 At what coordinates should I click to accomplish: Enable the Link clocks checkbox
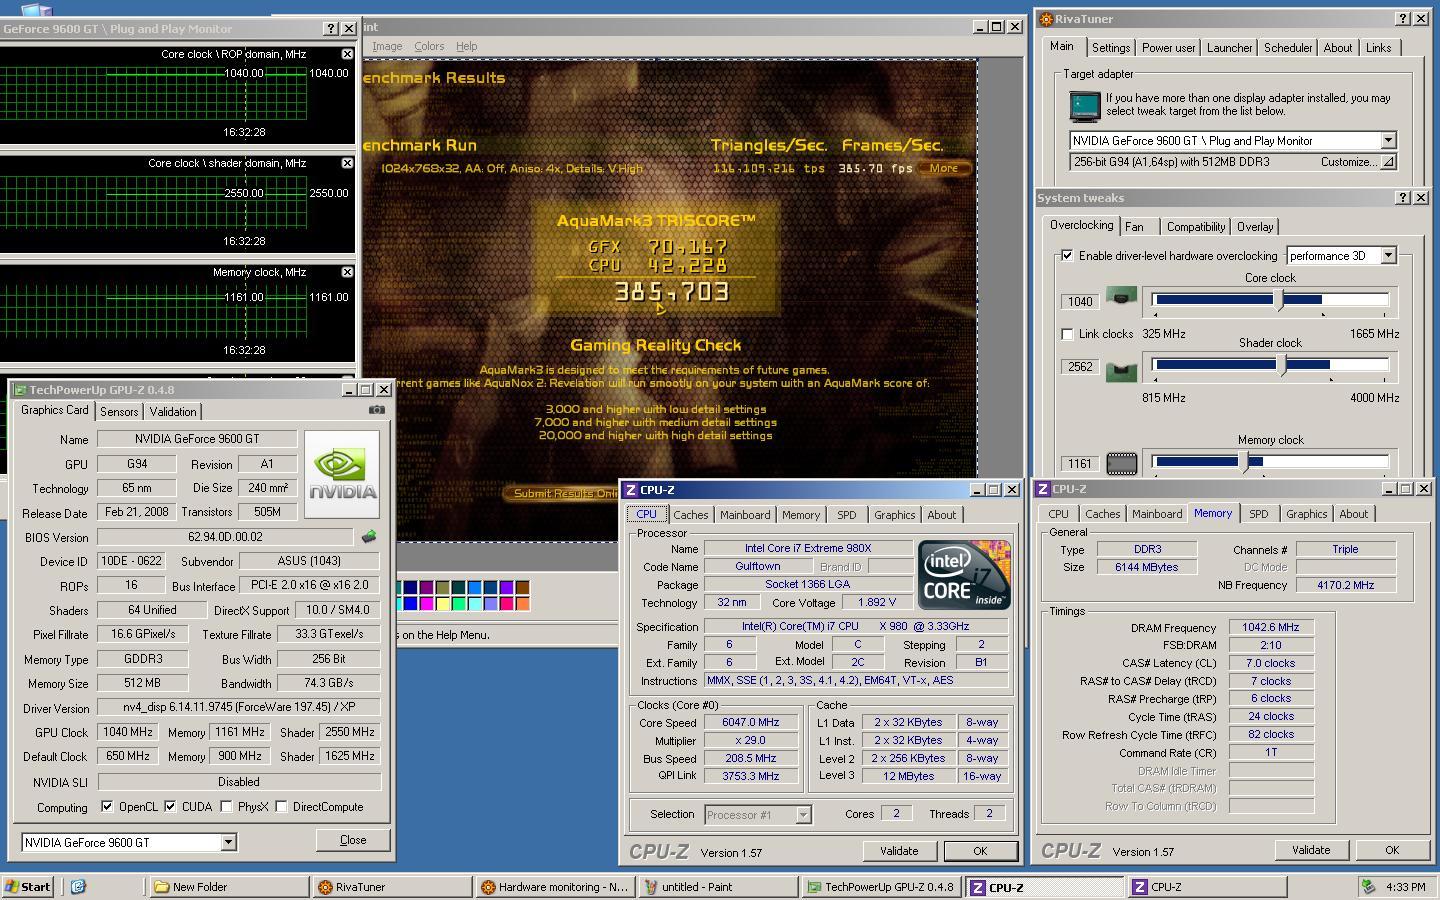point(1067,334)
